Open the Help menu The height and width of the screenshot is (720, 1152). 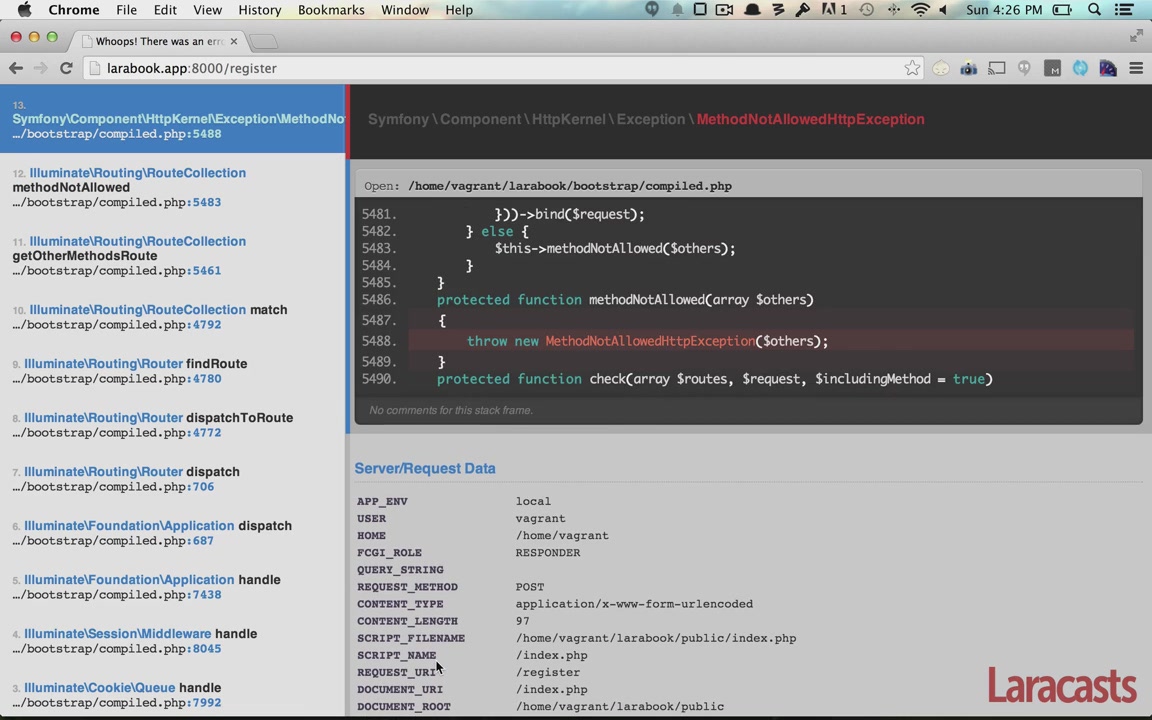pyautogui.click(x=459, y=10)
